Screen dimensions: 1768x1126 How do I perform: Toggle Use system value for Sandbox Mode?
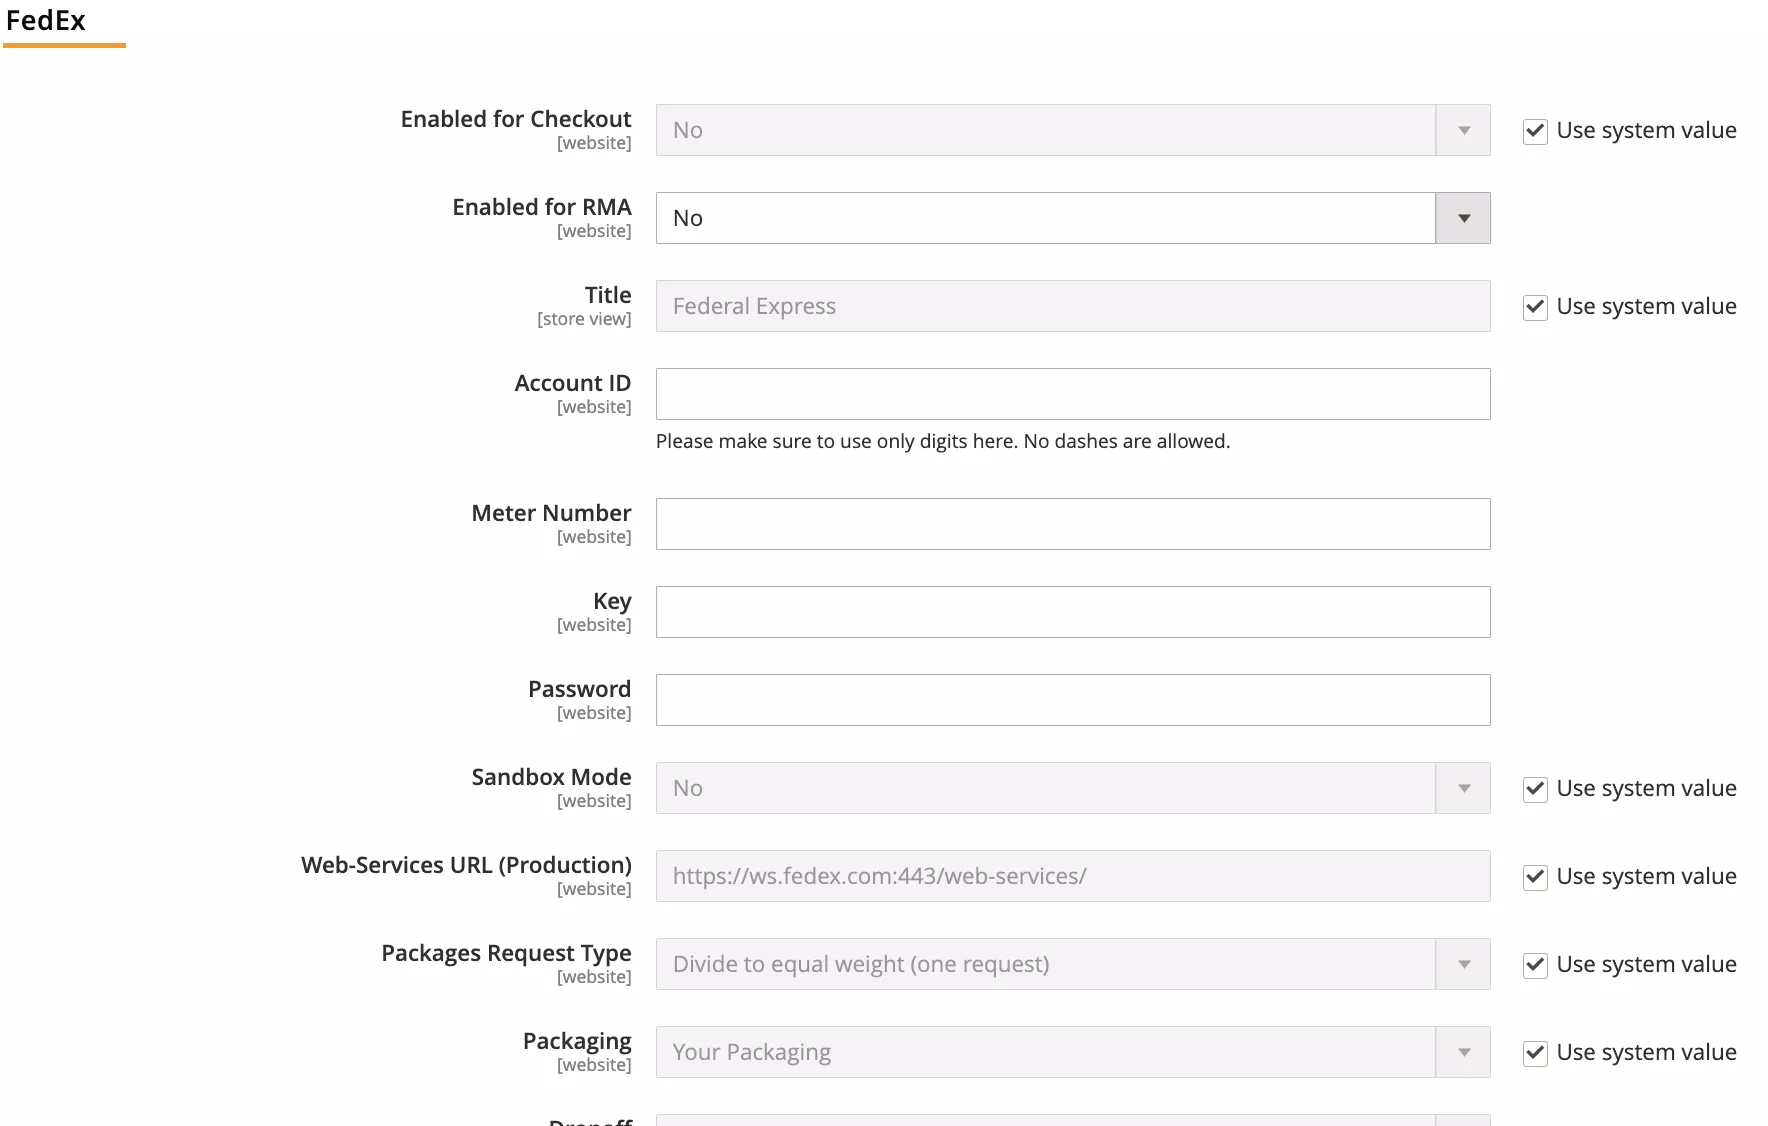[x=1535, y=789]
